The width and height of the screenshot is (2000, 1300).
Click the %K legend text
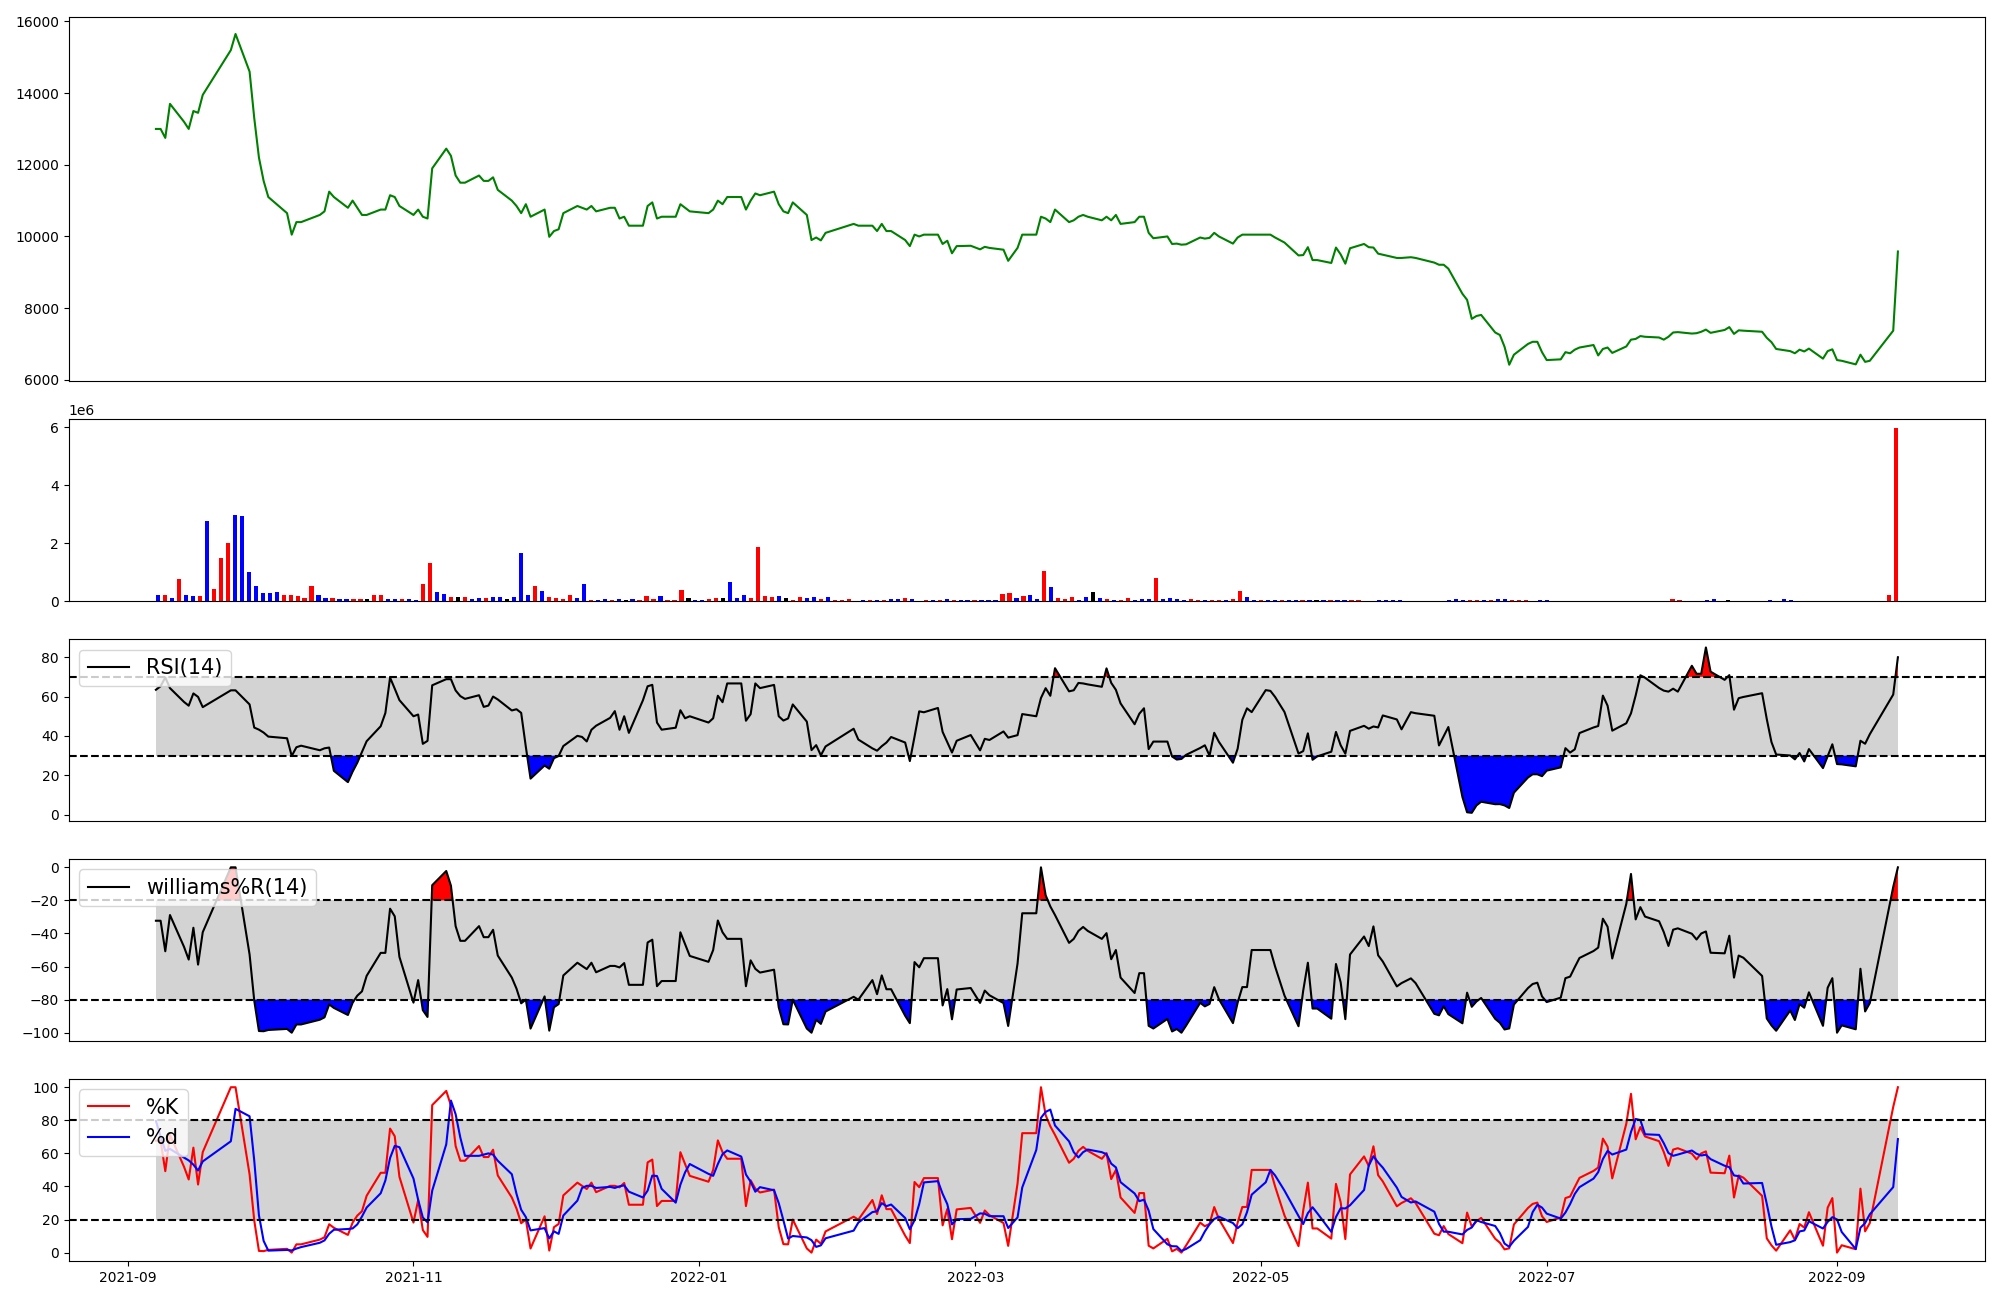pos(162,1106)
